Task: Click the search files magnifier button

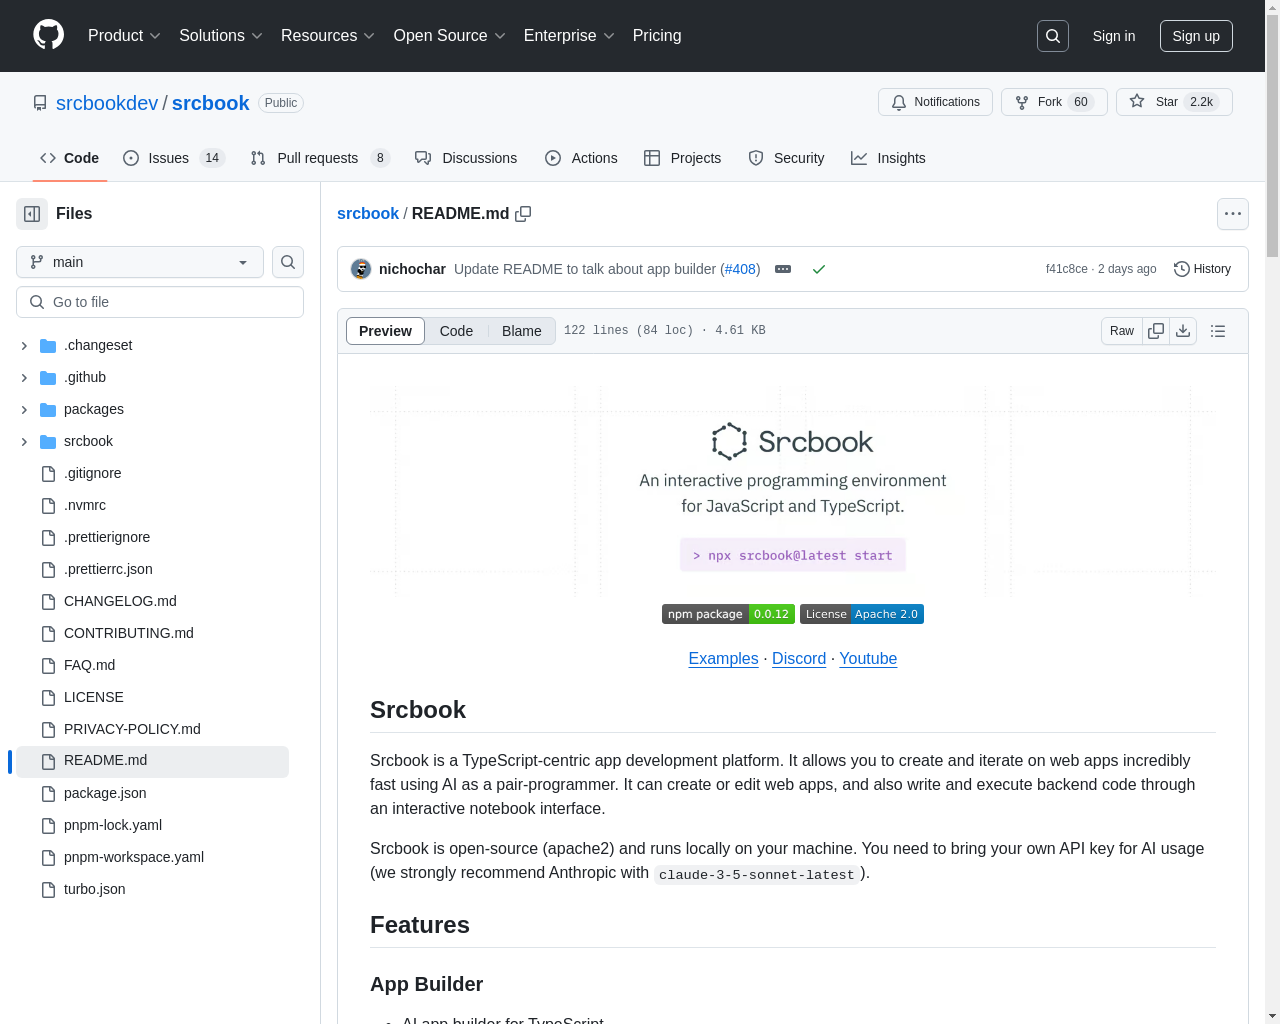Action: click(x=288, y=262)
